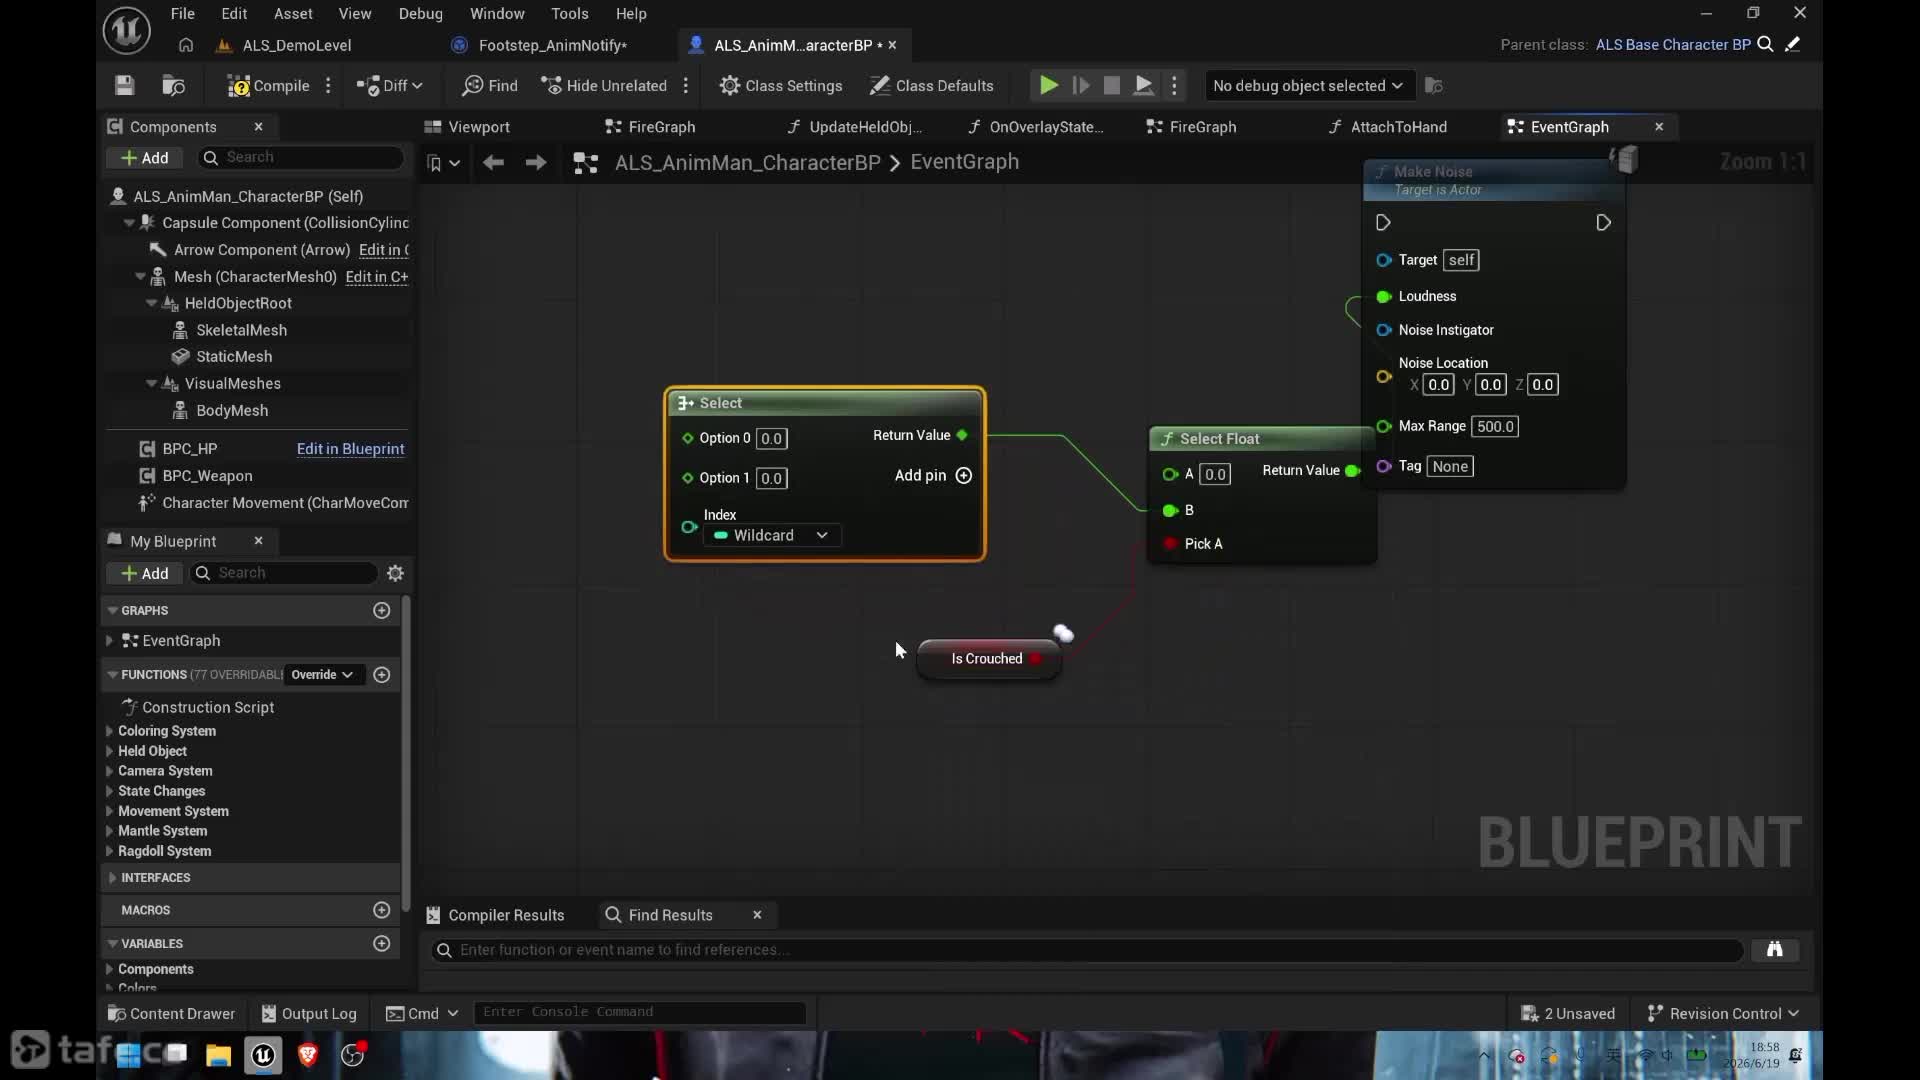Open the Content Drawer
1920x1080 pixels.
pos(171,1014)
